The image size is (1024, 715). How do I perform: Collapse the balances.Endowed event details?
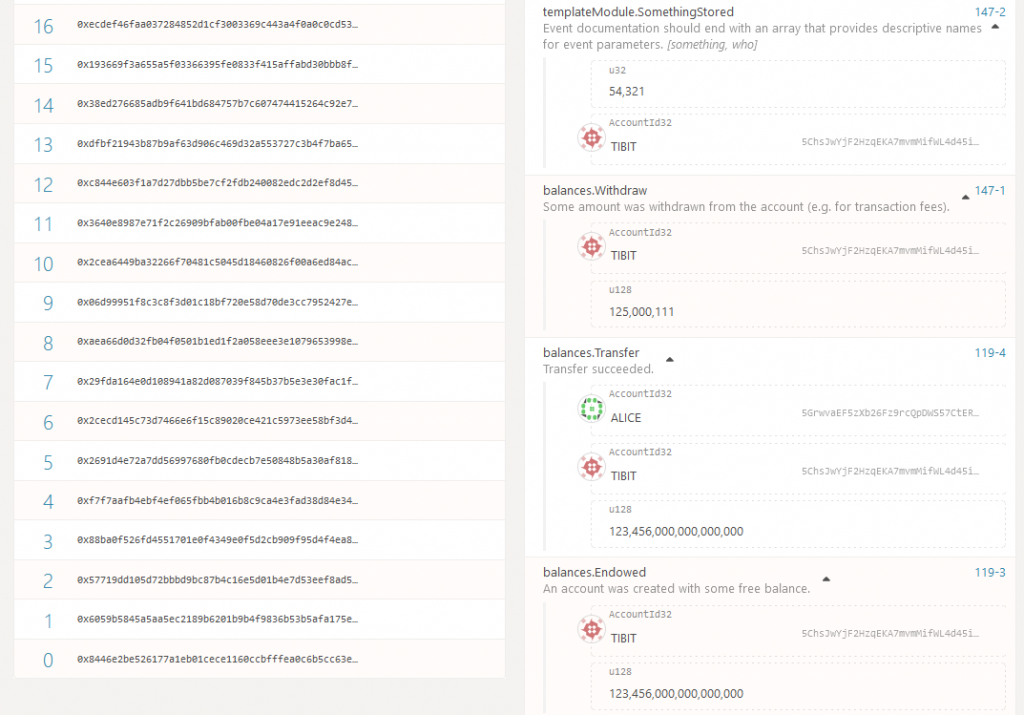pyautogui.click(x=826, y=579)
